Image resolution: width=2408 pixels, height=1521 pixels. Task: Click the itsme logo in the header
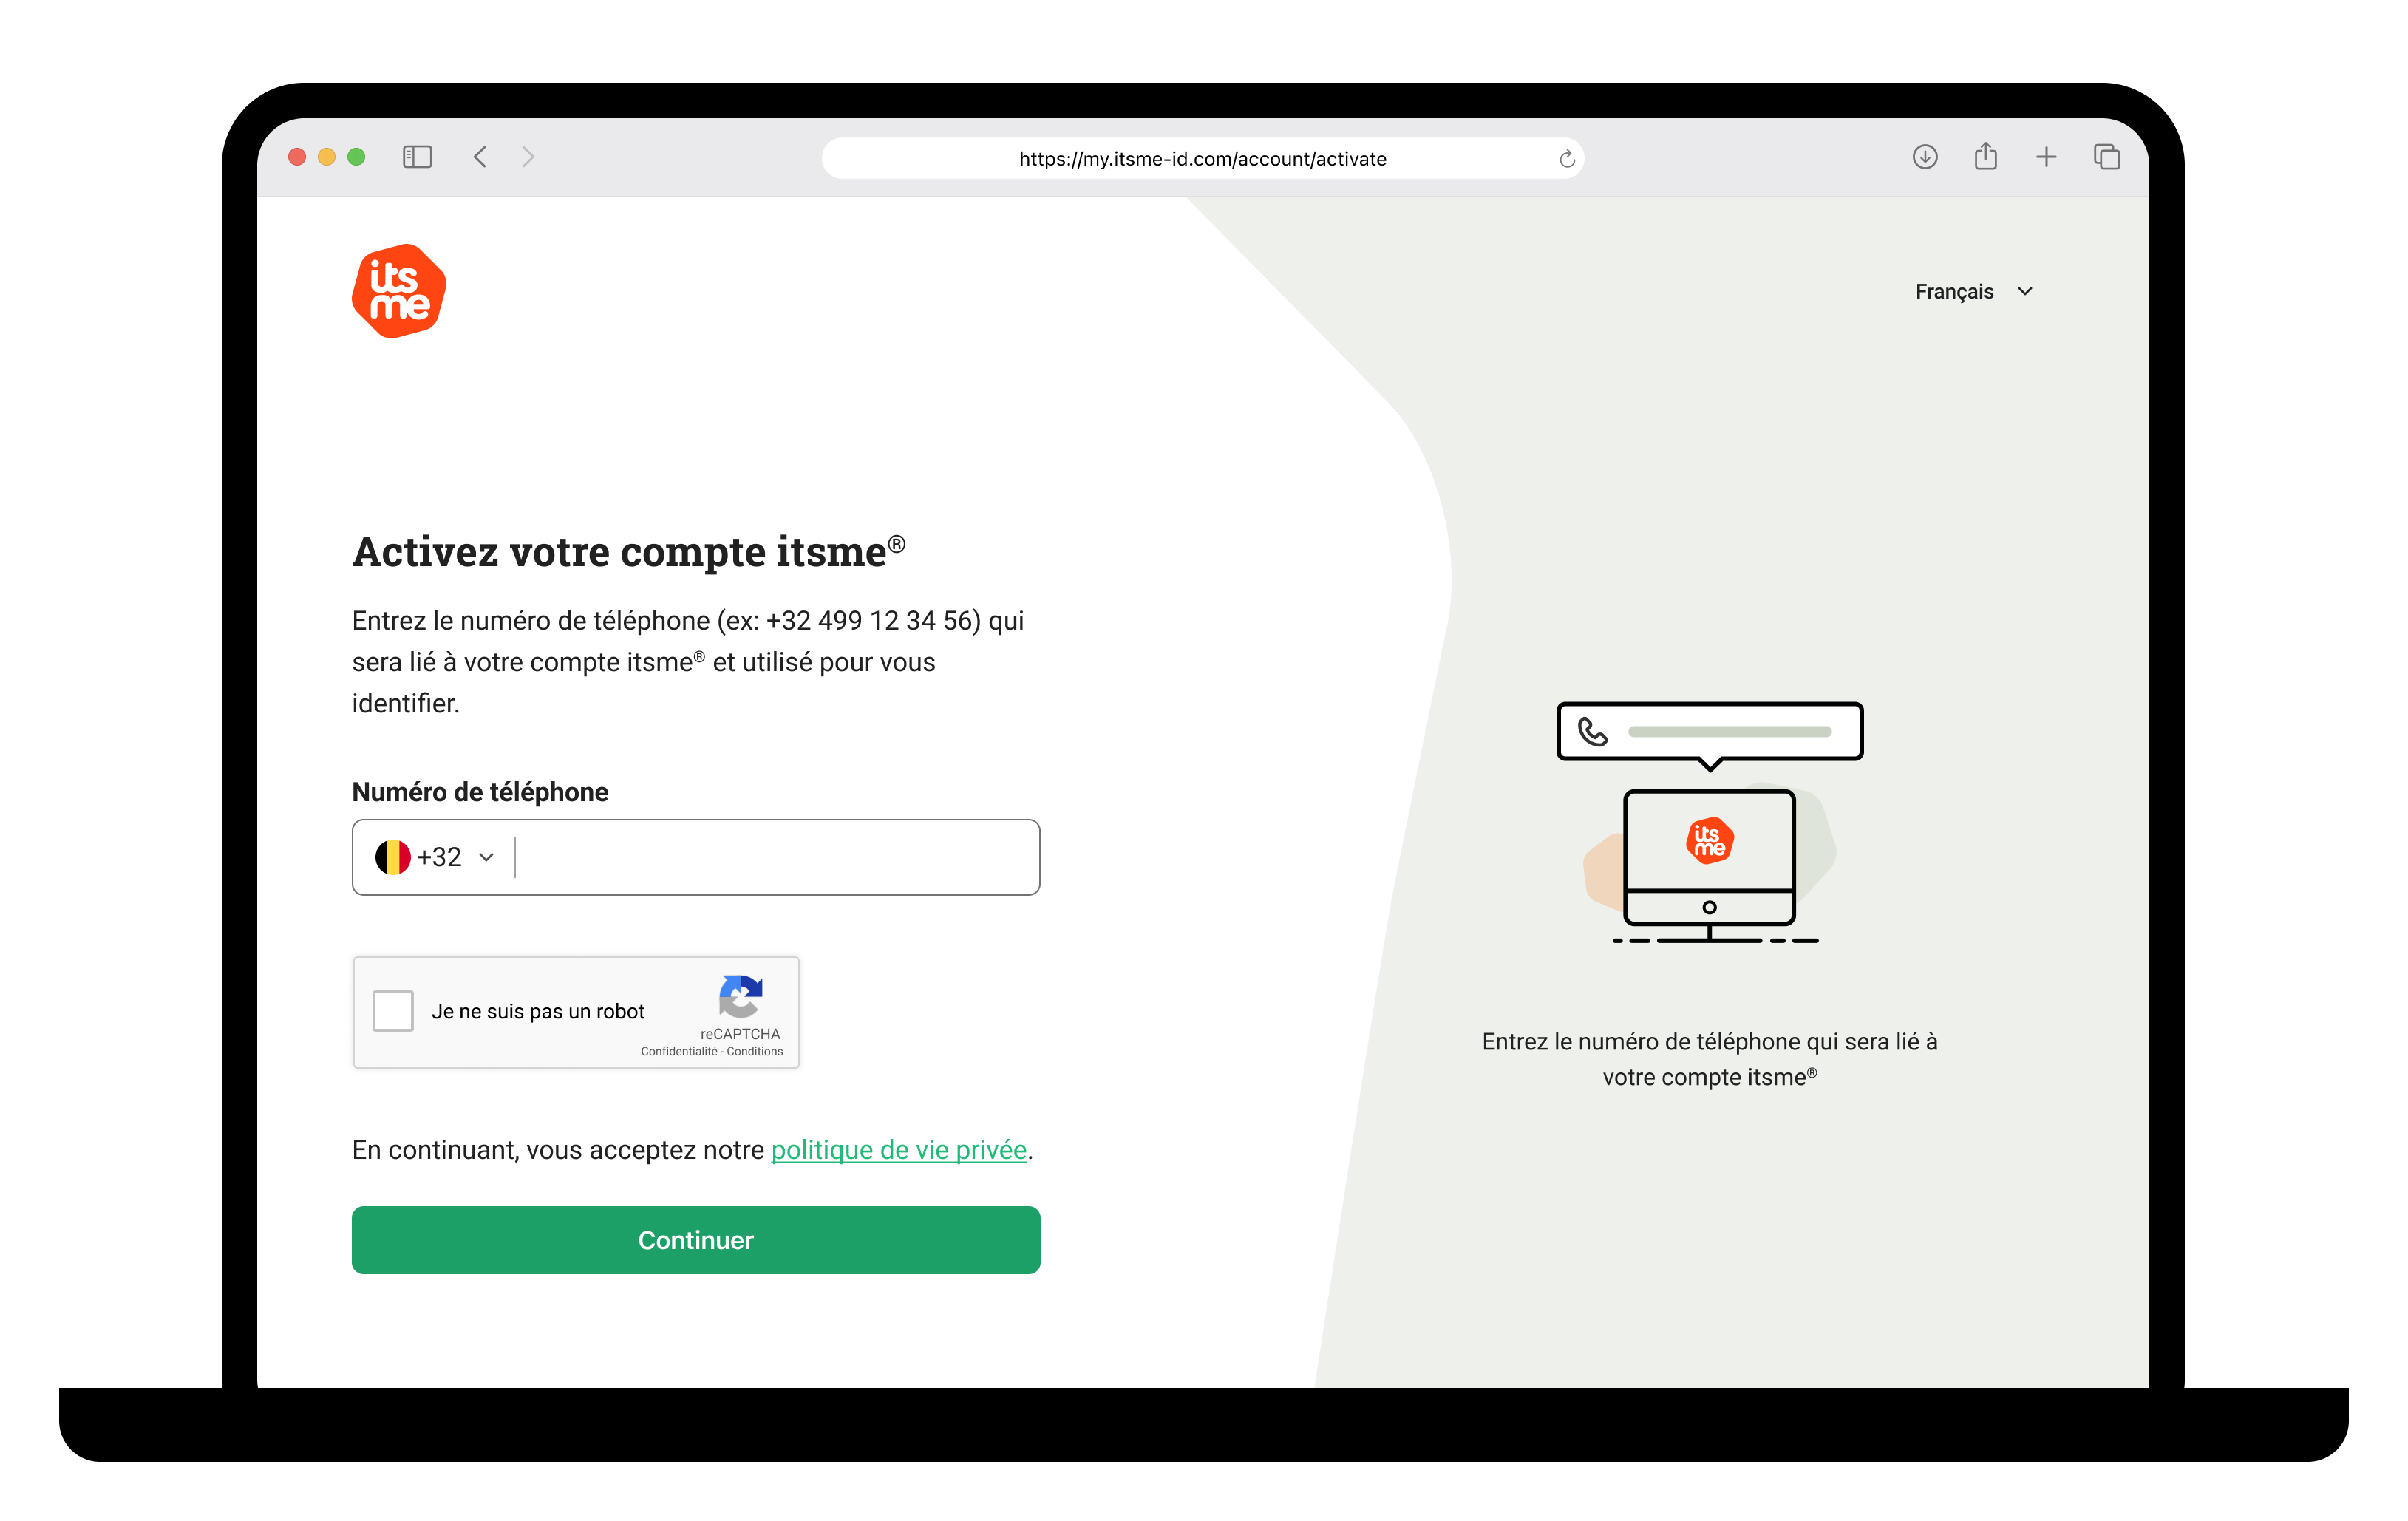[399, 291]
